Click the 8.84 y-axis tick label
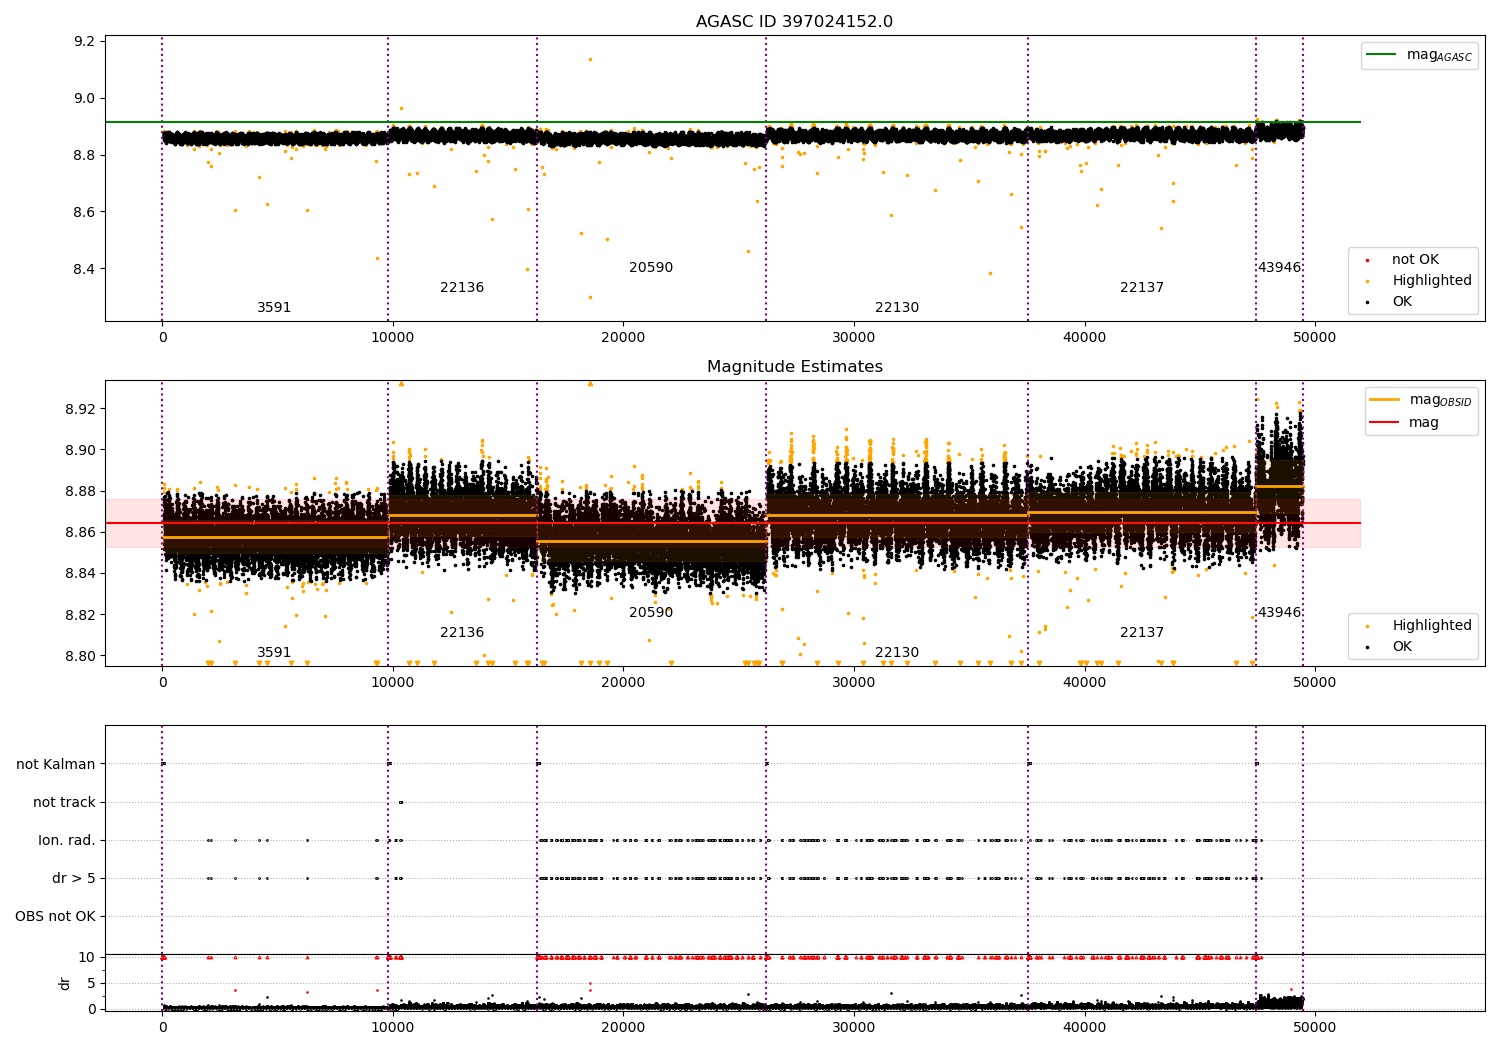Screen dimensions: 1500x1050 [81, 574]
